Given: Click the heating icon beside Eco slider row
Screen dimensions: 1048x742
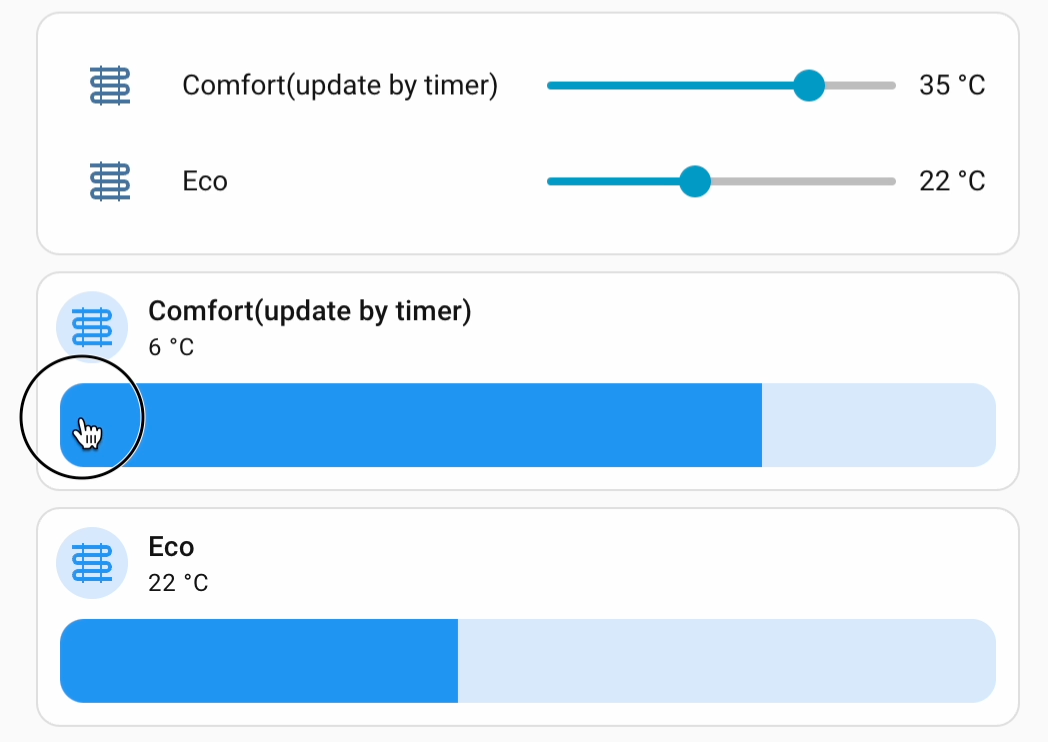Looking at the screenshot, I should [109, 182].
